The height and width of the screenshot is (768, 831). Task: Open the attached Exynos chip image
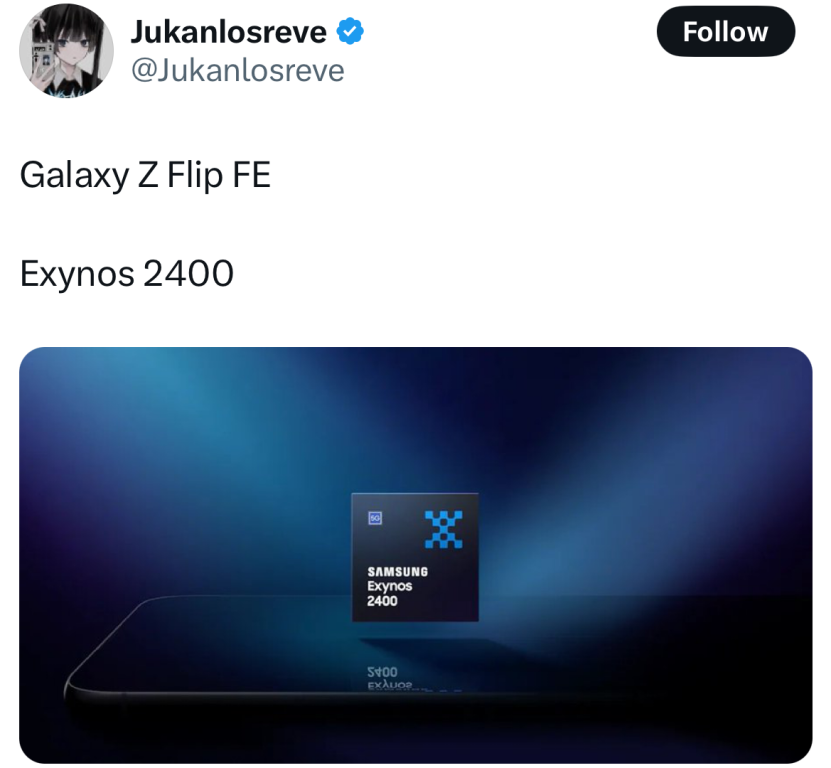(416, 555)
